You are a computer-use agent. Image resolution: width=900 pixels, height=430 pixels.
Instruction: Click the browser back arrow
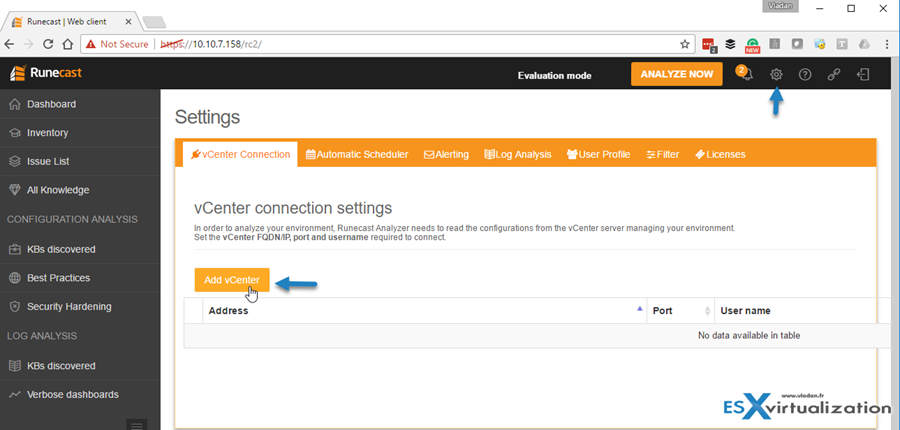click(x=10, y=44)
